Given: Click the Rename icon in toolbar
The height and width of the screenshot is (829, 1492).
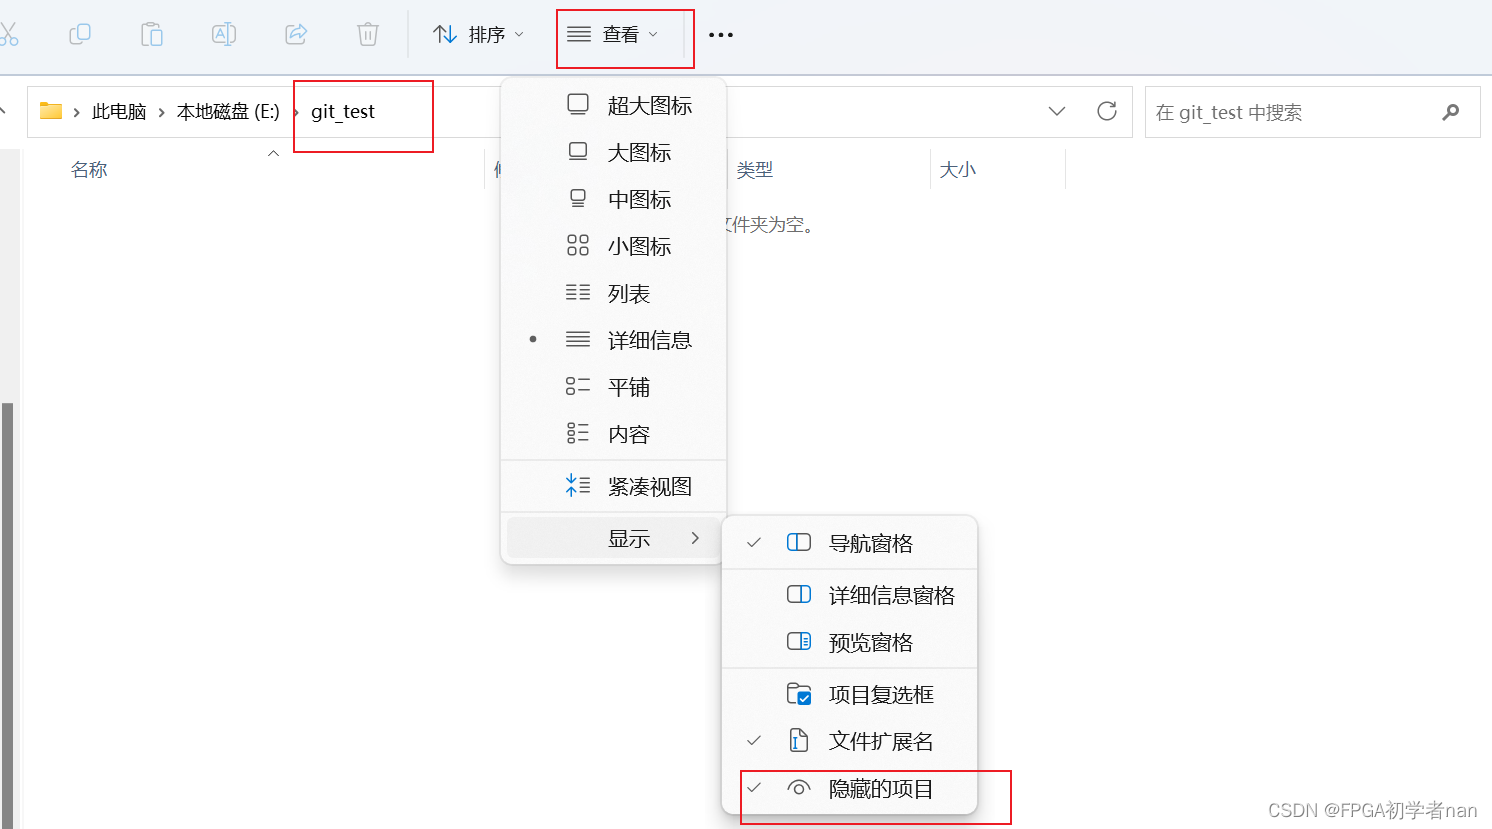Looking at the screenshot, I should (224, 34).
